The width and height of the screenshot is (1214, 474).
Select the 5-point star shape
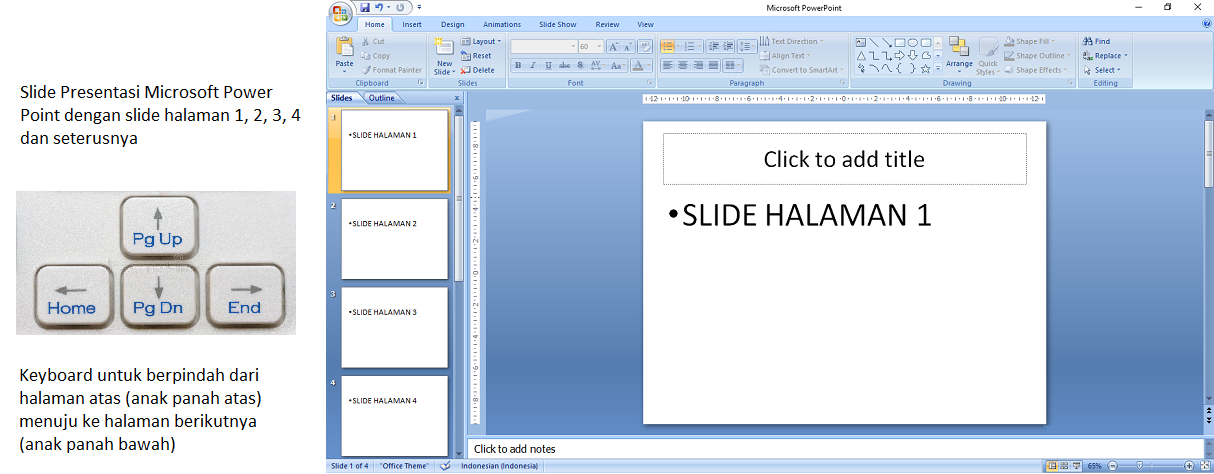coord(925,69)
